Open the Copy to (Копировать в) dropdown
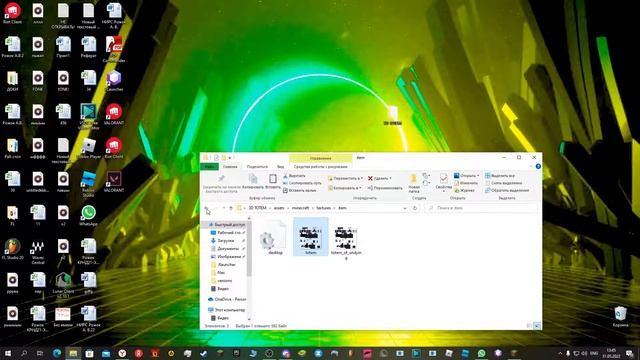This screenshot has height=360, width=640. [x=344, y=188]
